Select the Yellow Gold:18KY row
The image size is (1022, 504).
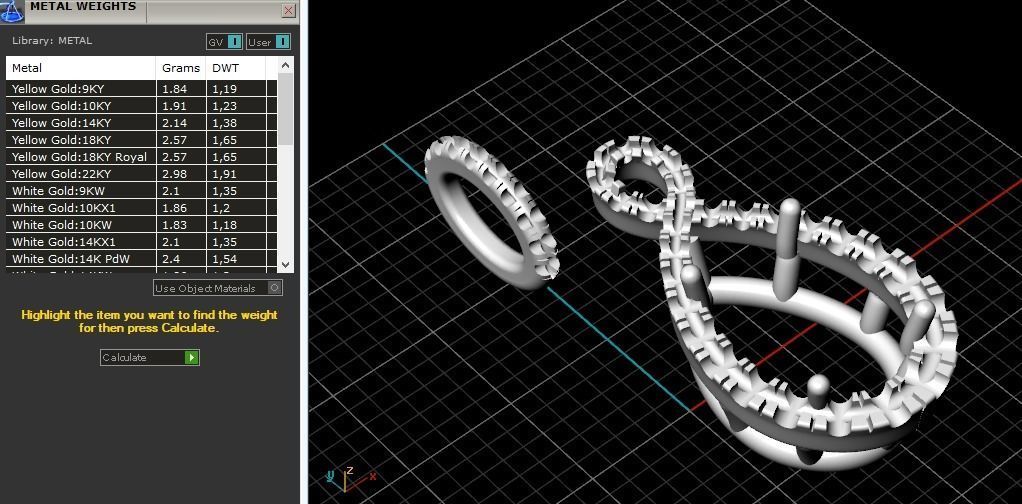pyautogui.click(x=141, y=140)
